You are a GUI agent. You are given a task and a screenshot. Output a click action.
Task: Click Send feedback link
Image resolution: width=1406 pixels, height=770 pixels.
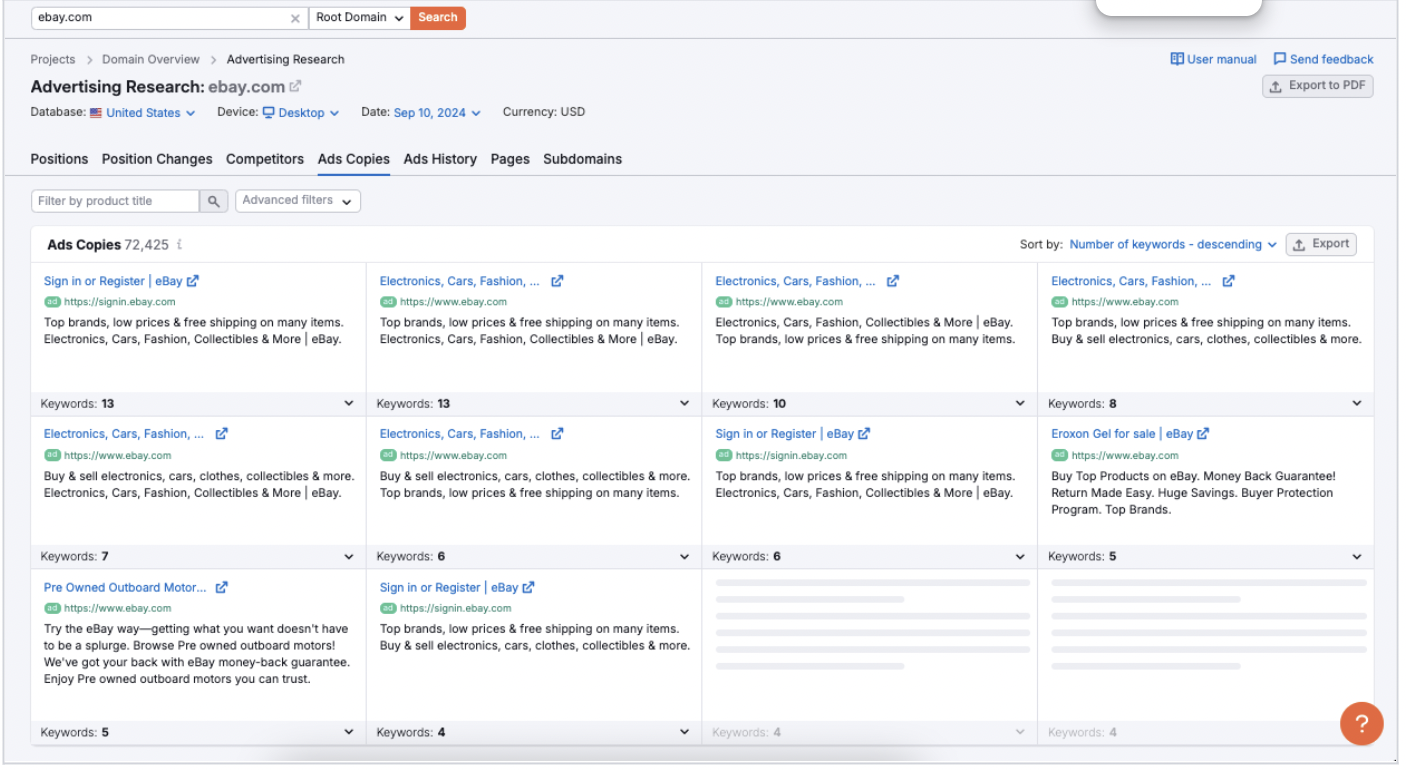(1323, 59)
